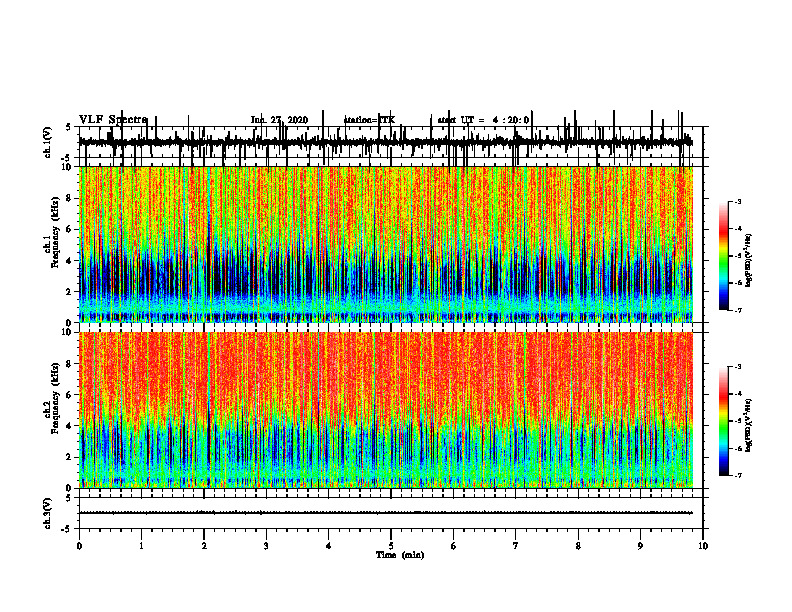
Task: Click the "-5" tick on ch.1 colorbar
Action: (x=737, y=256)
